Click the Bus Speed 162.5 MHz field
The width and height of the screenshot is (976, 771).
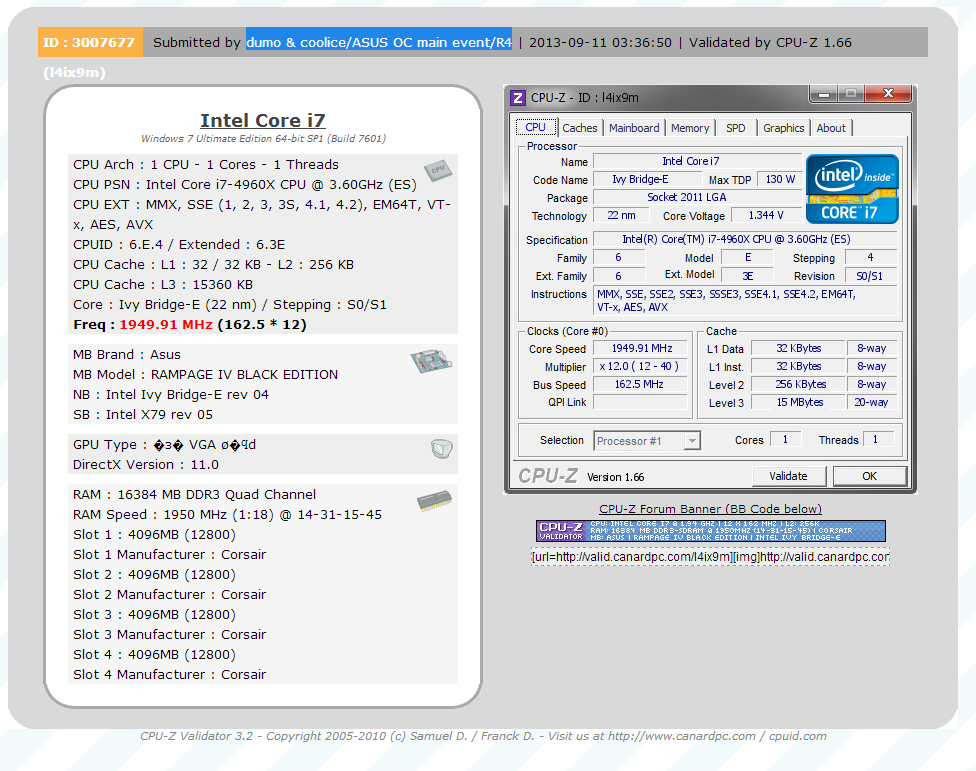(641, 385)
